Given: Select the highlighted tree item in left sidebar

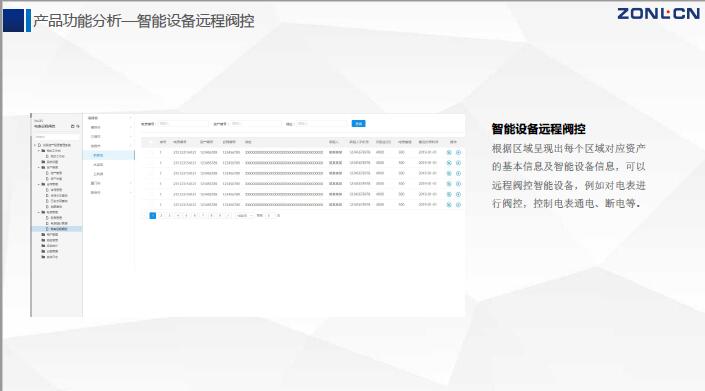Looking at the screenshot, I should coord(57,229).
